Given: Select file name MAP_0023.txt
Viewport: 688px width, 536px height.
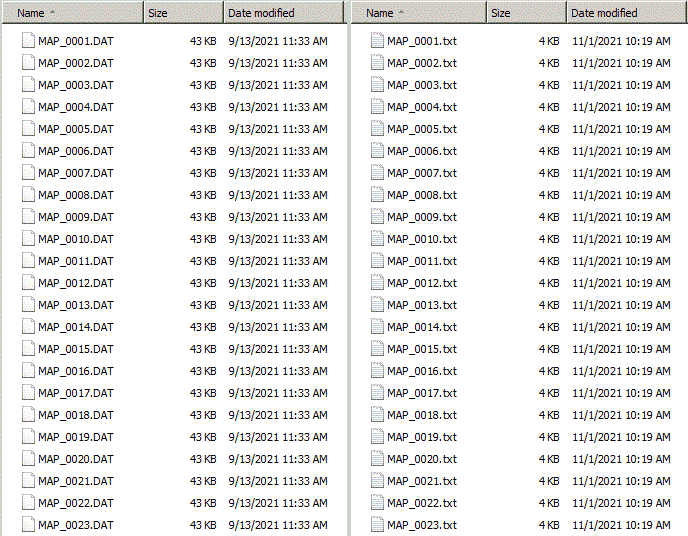Looking at the screenshot, I should point(422,525).
